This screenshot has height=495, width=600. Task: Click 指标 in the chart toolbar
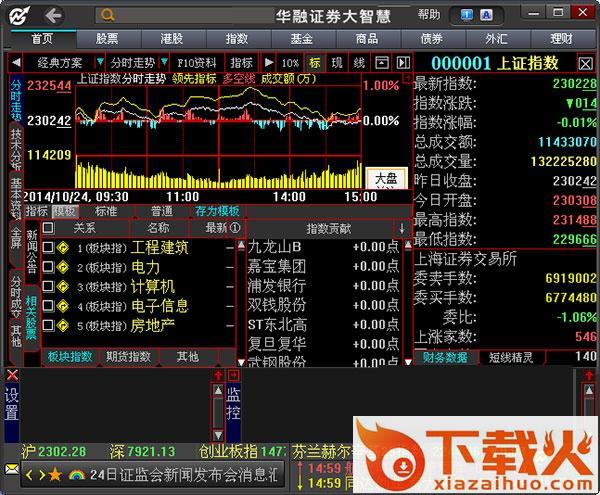[241, 63]
